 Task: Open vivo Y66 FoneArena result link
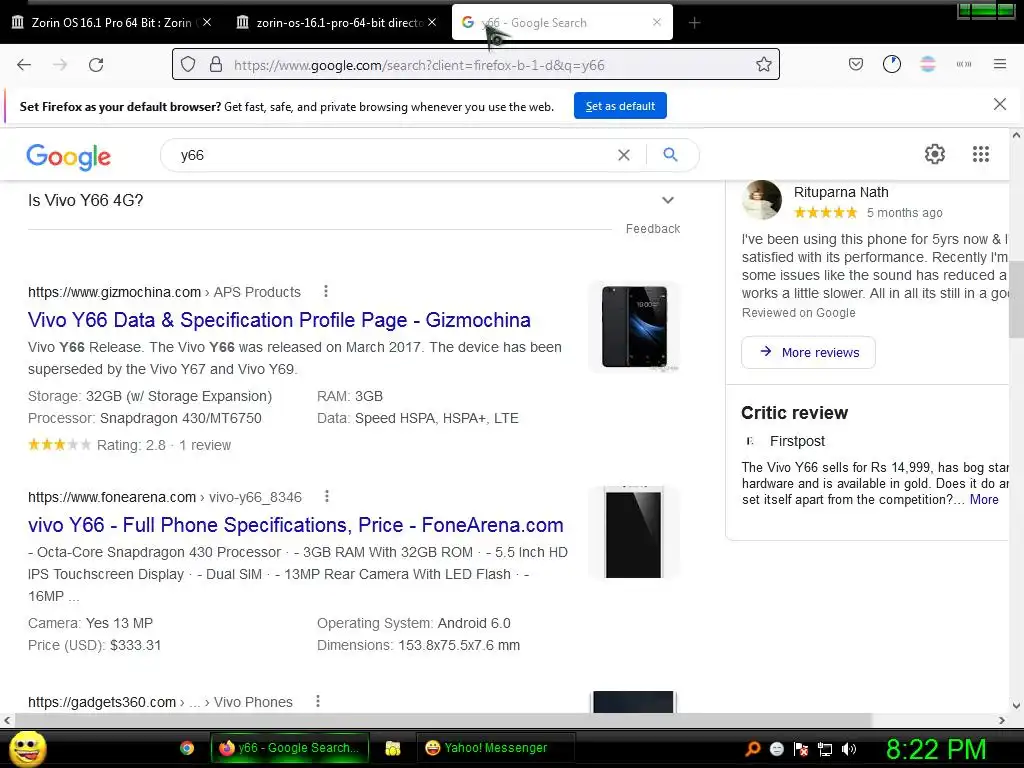(x=295, y=525)
